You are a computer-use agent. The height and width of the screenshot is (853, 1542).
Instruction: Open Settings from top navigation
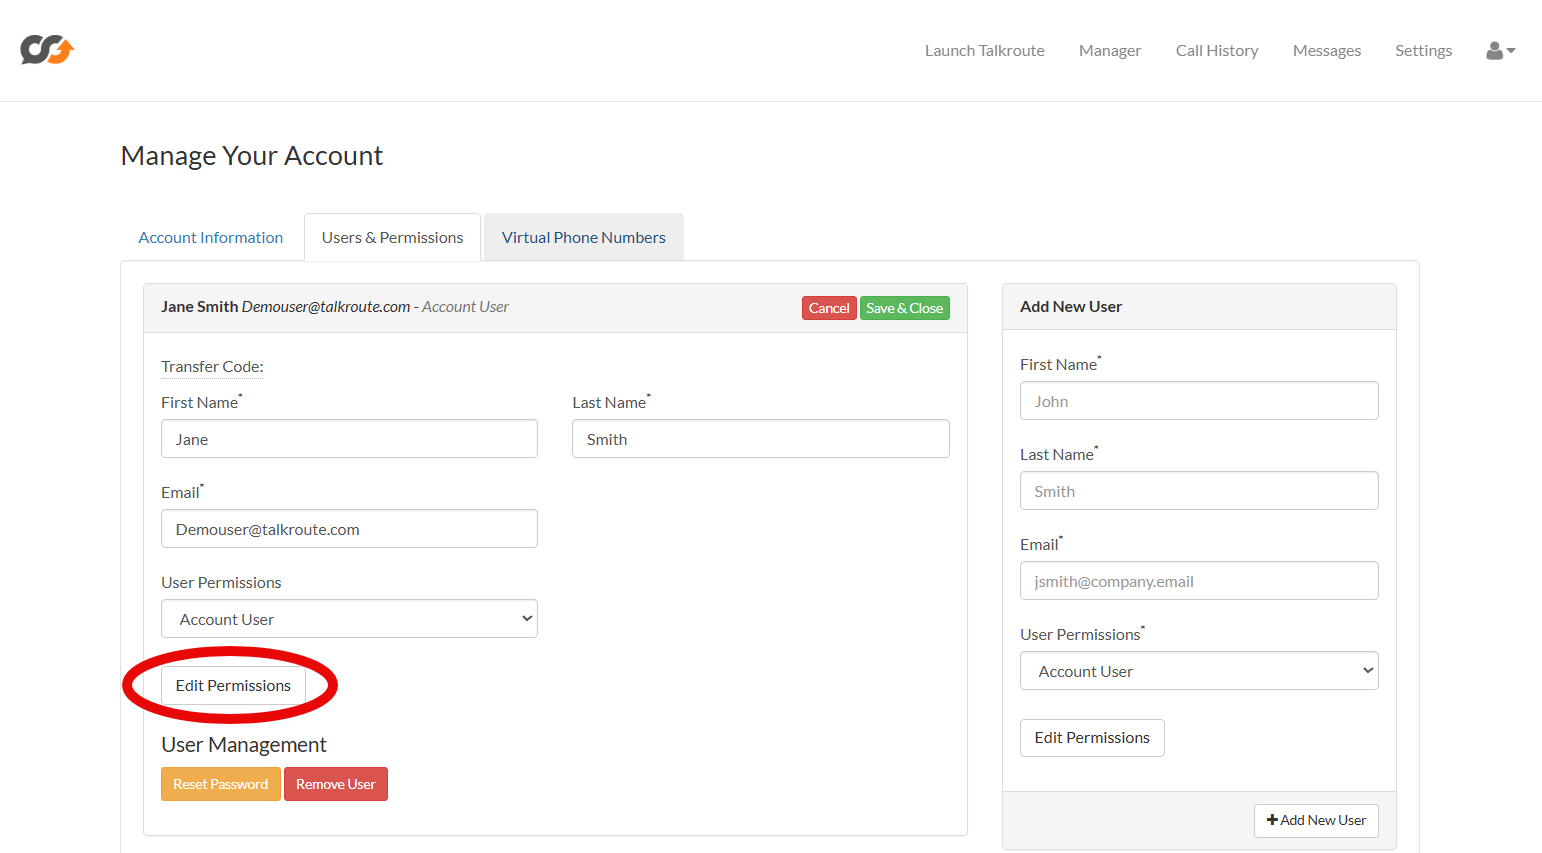click(1423, 50)
